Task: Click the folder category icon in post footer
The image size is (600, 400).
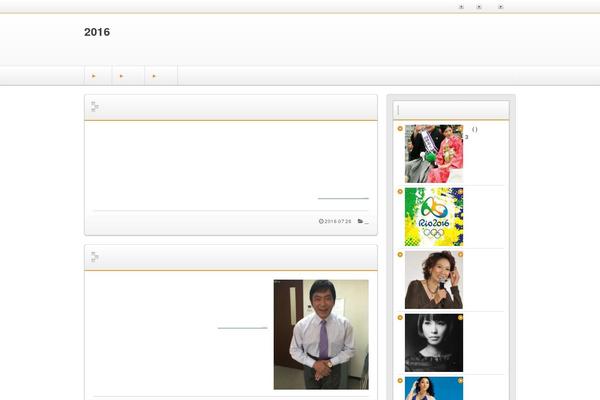Action: (360, 221)
